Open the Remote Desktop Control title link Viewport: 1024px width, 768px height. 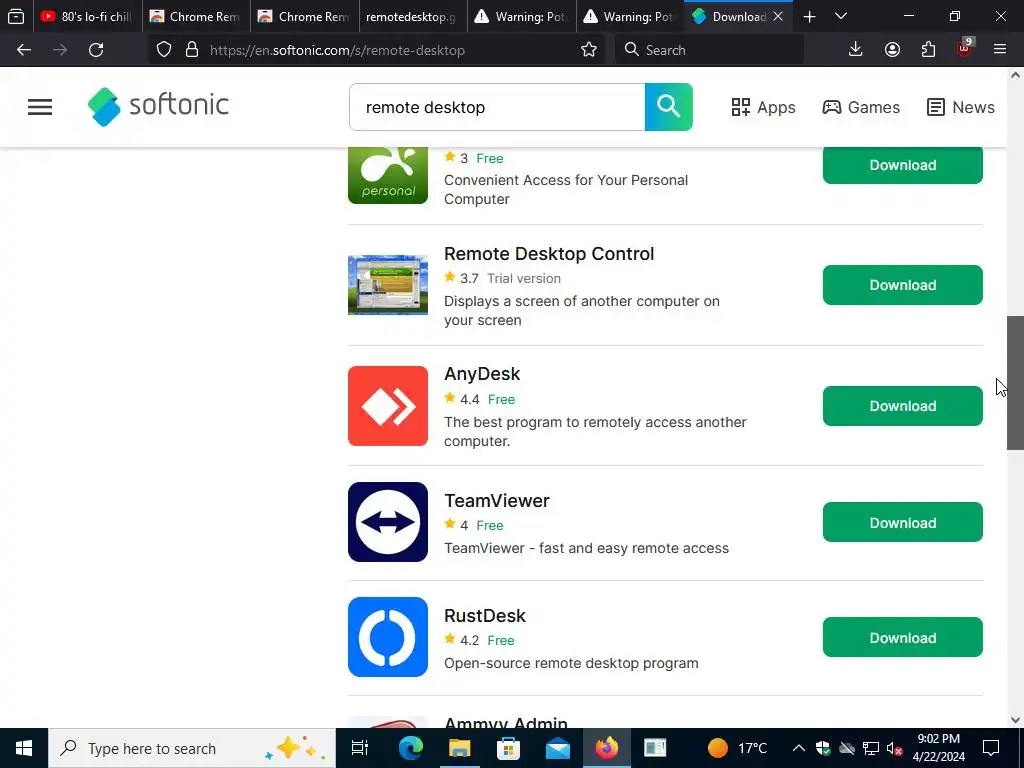coord(549,253)
